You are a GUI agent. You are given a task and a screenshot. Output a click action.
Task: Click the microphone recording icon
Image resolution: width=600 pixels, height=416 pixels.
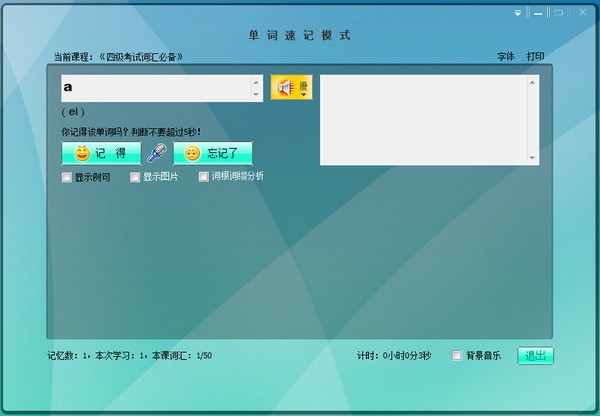click(157, 153)
